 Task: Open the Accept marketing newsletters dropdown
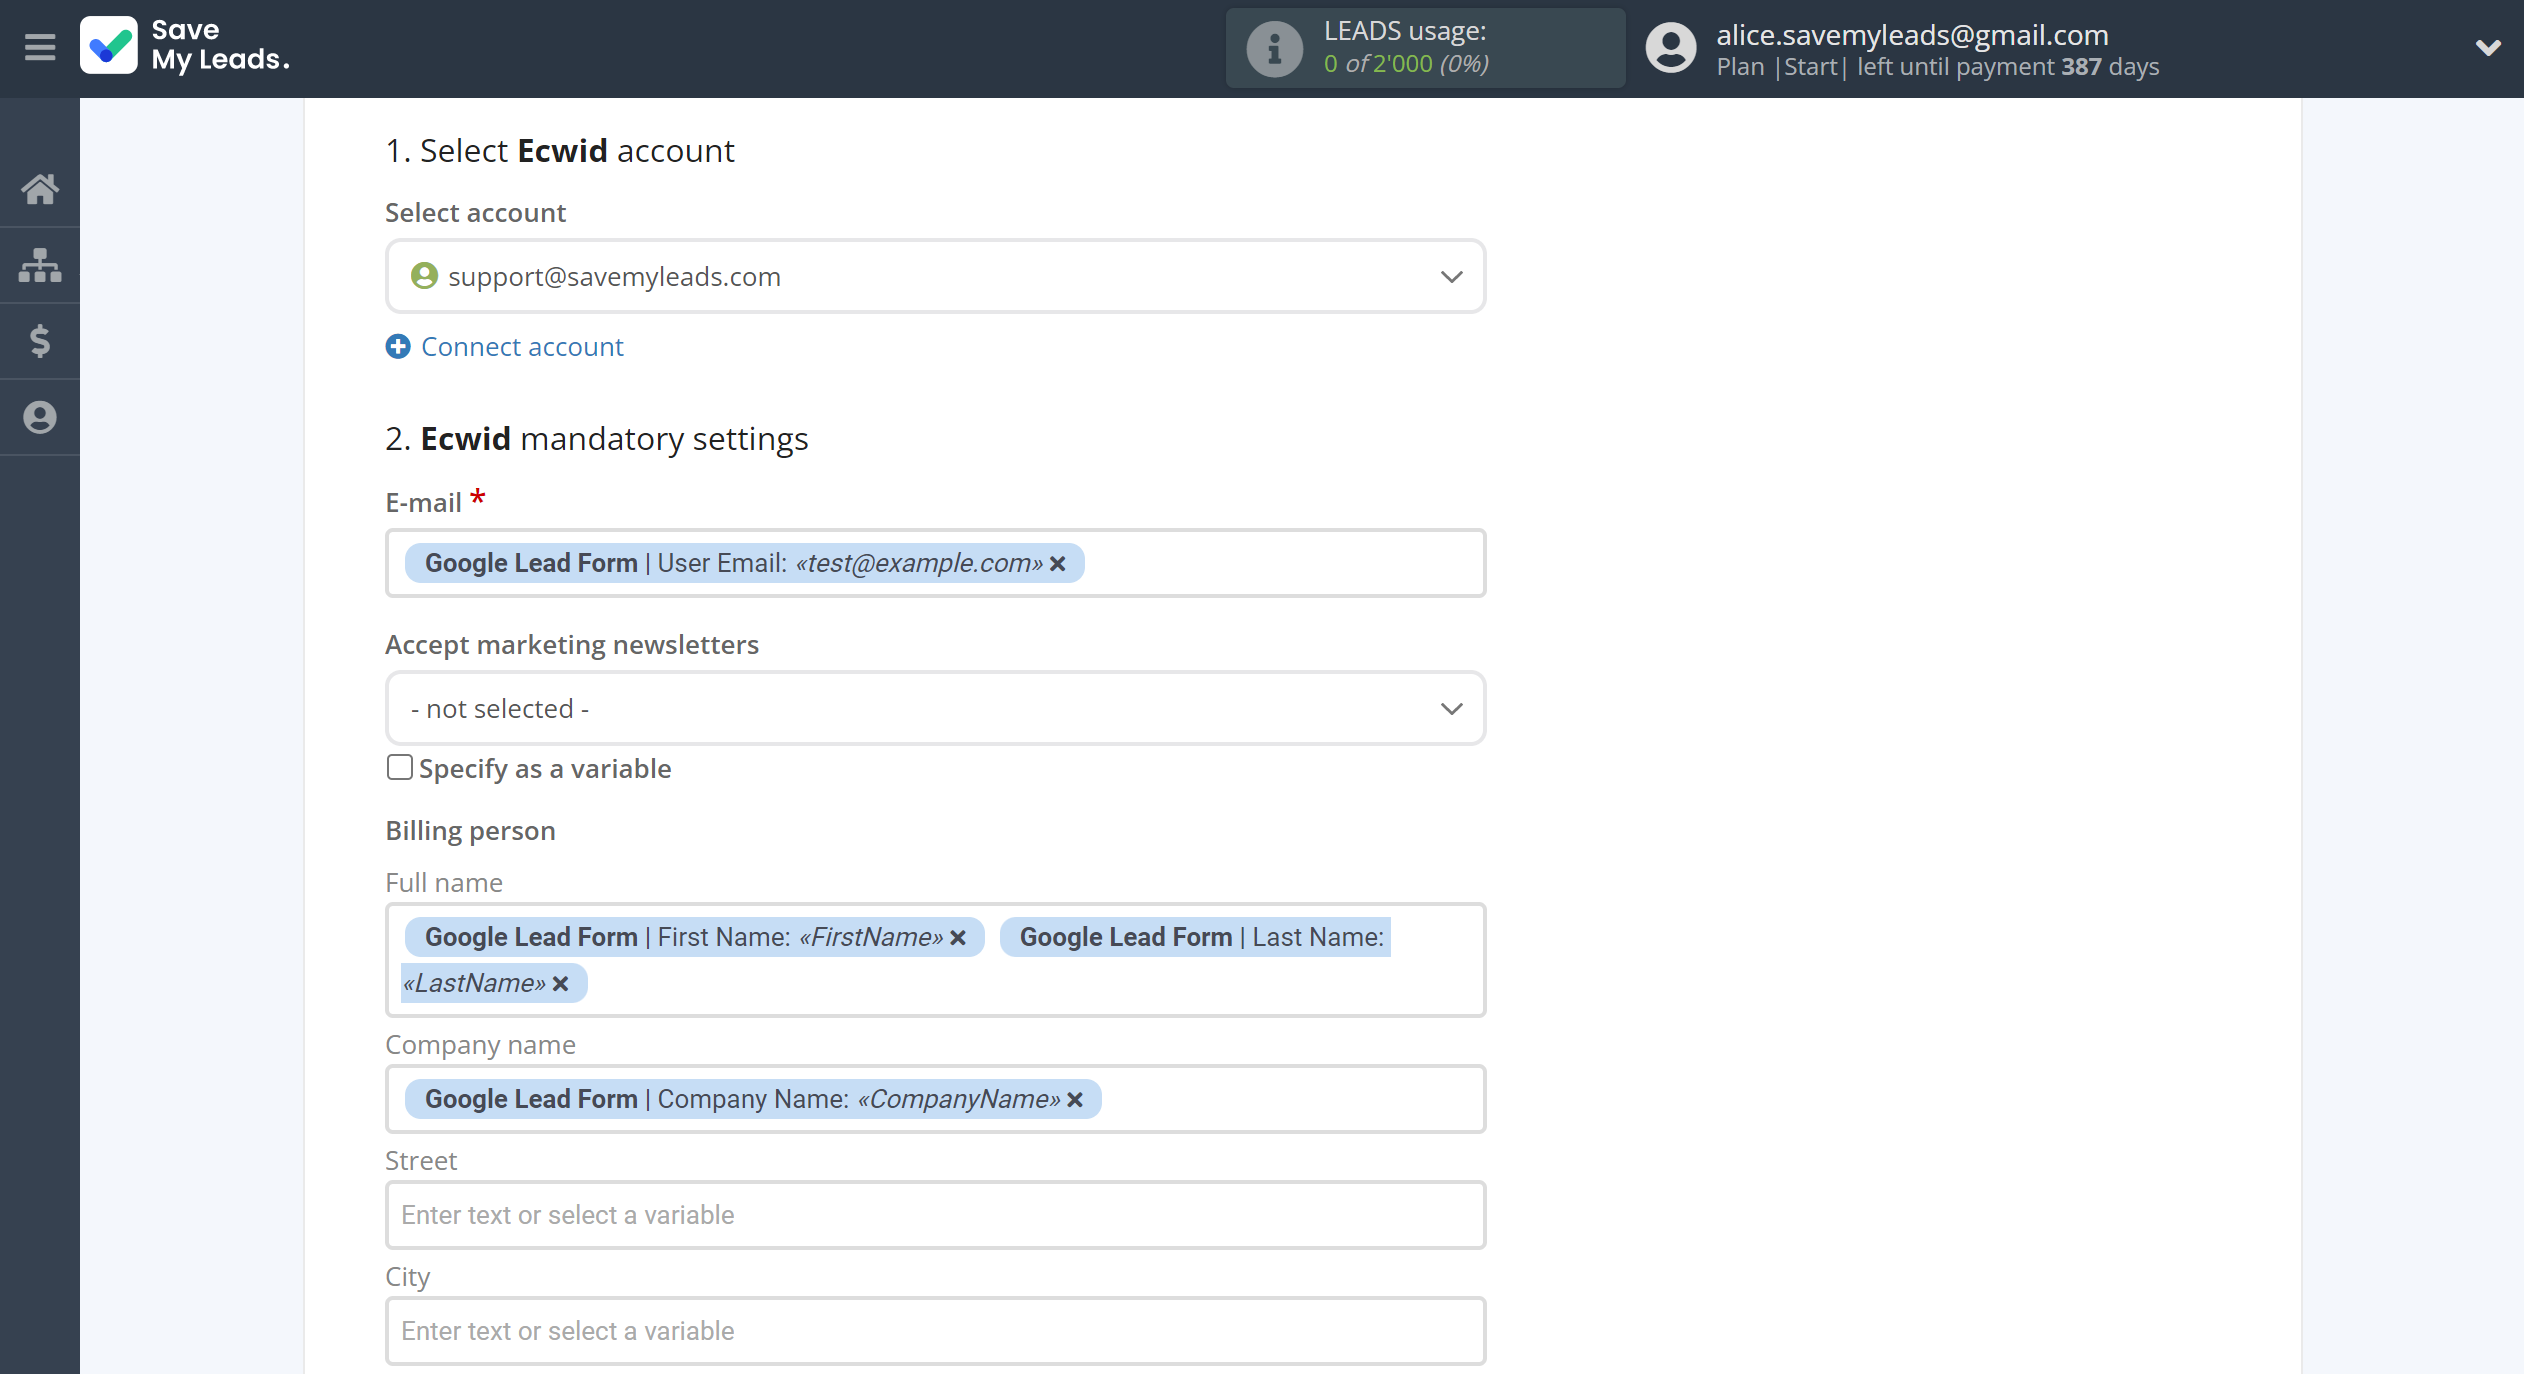pos(935,708)
